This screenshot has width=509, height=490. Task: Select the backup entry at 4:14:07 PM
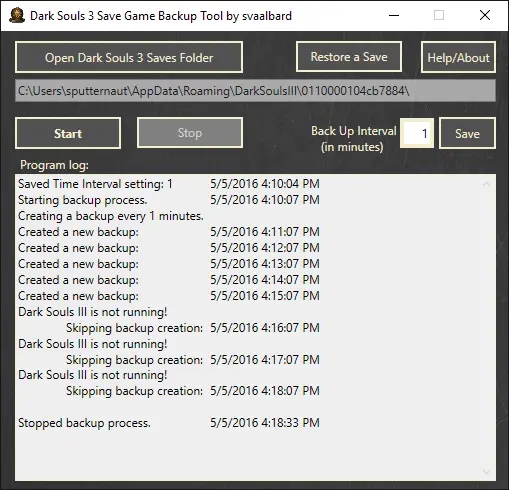(169, 280)
